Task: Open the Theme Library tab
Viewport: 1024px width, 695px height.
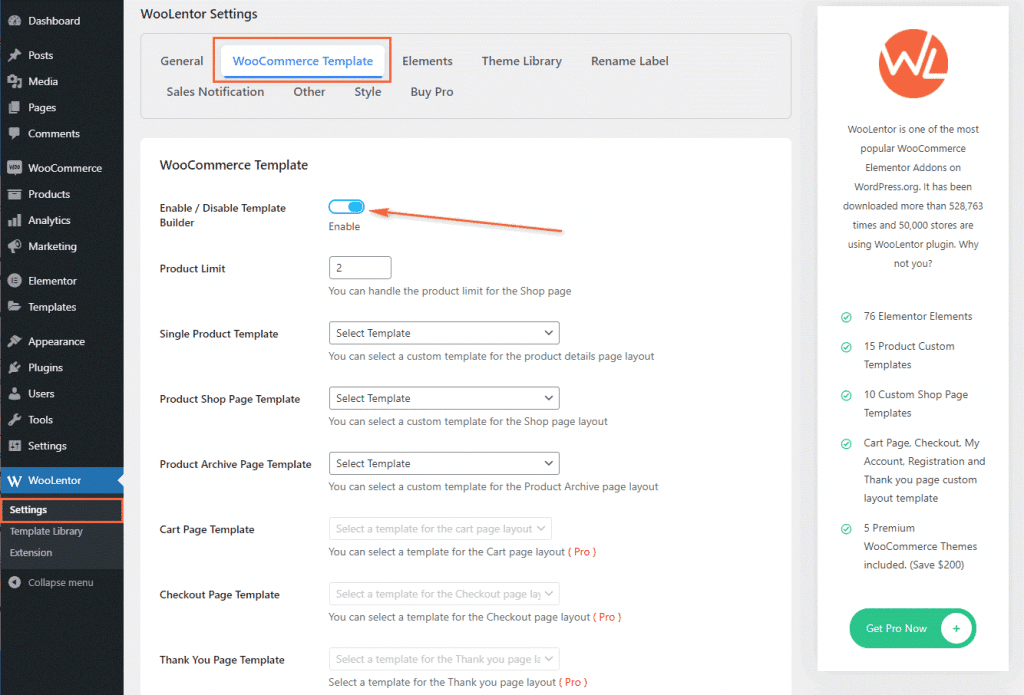Action: 521,61
